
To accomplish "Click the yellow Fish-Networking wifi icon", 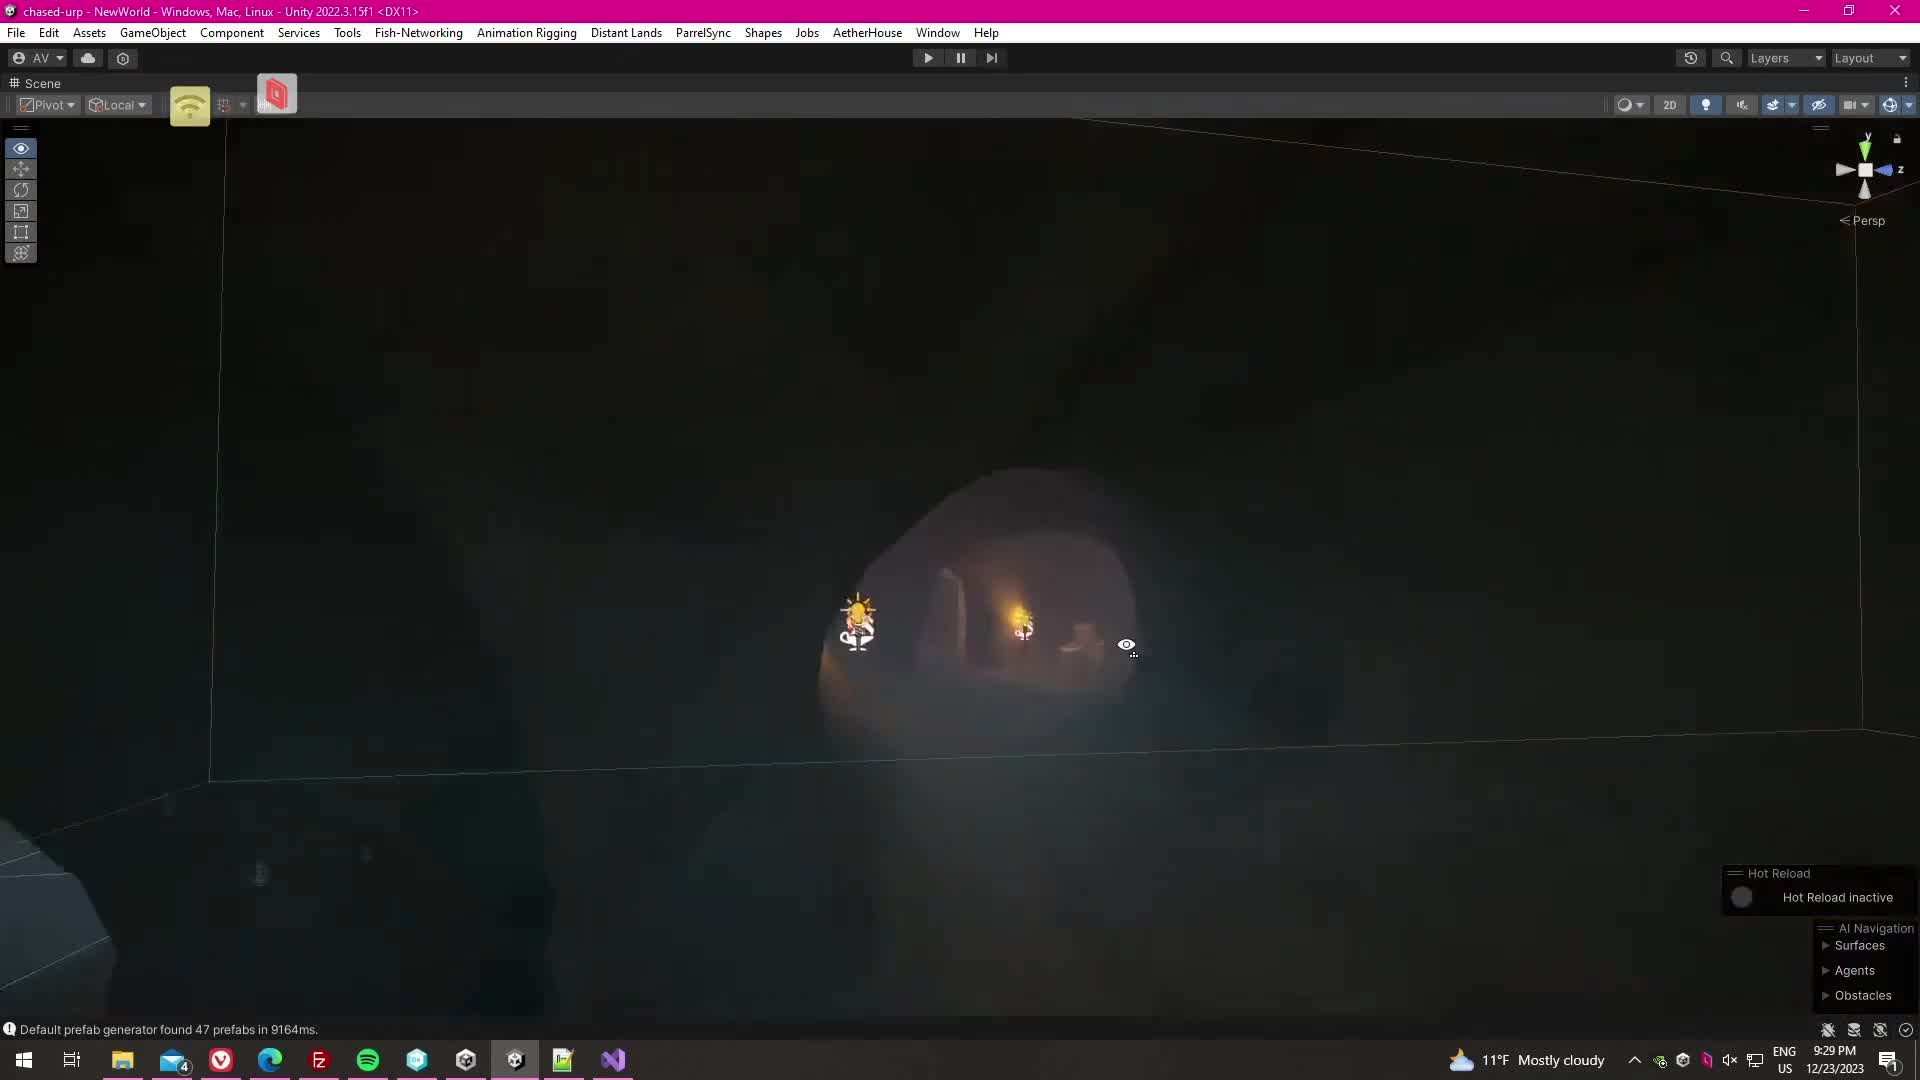I will [x=190, y=106].
